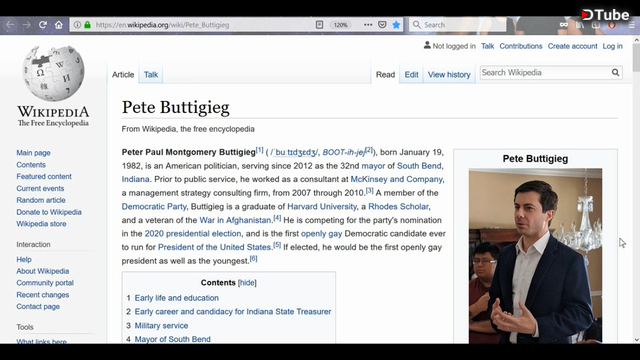Open Featured content link
The height and width of the screenshot is (360, 640).
pyautogui.click(x=44, y=176)
